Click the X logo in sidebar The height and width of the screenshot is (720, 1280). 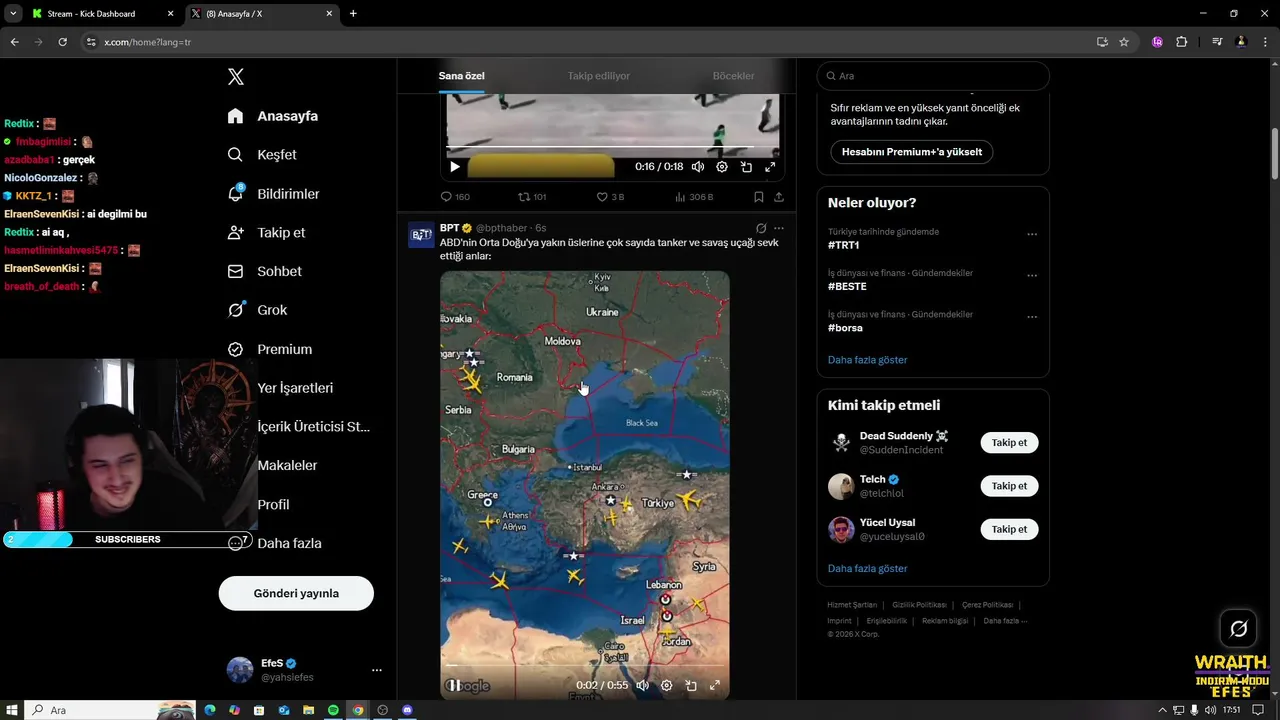(235, 77)
